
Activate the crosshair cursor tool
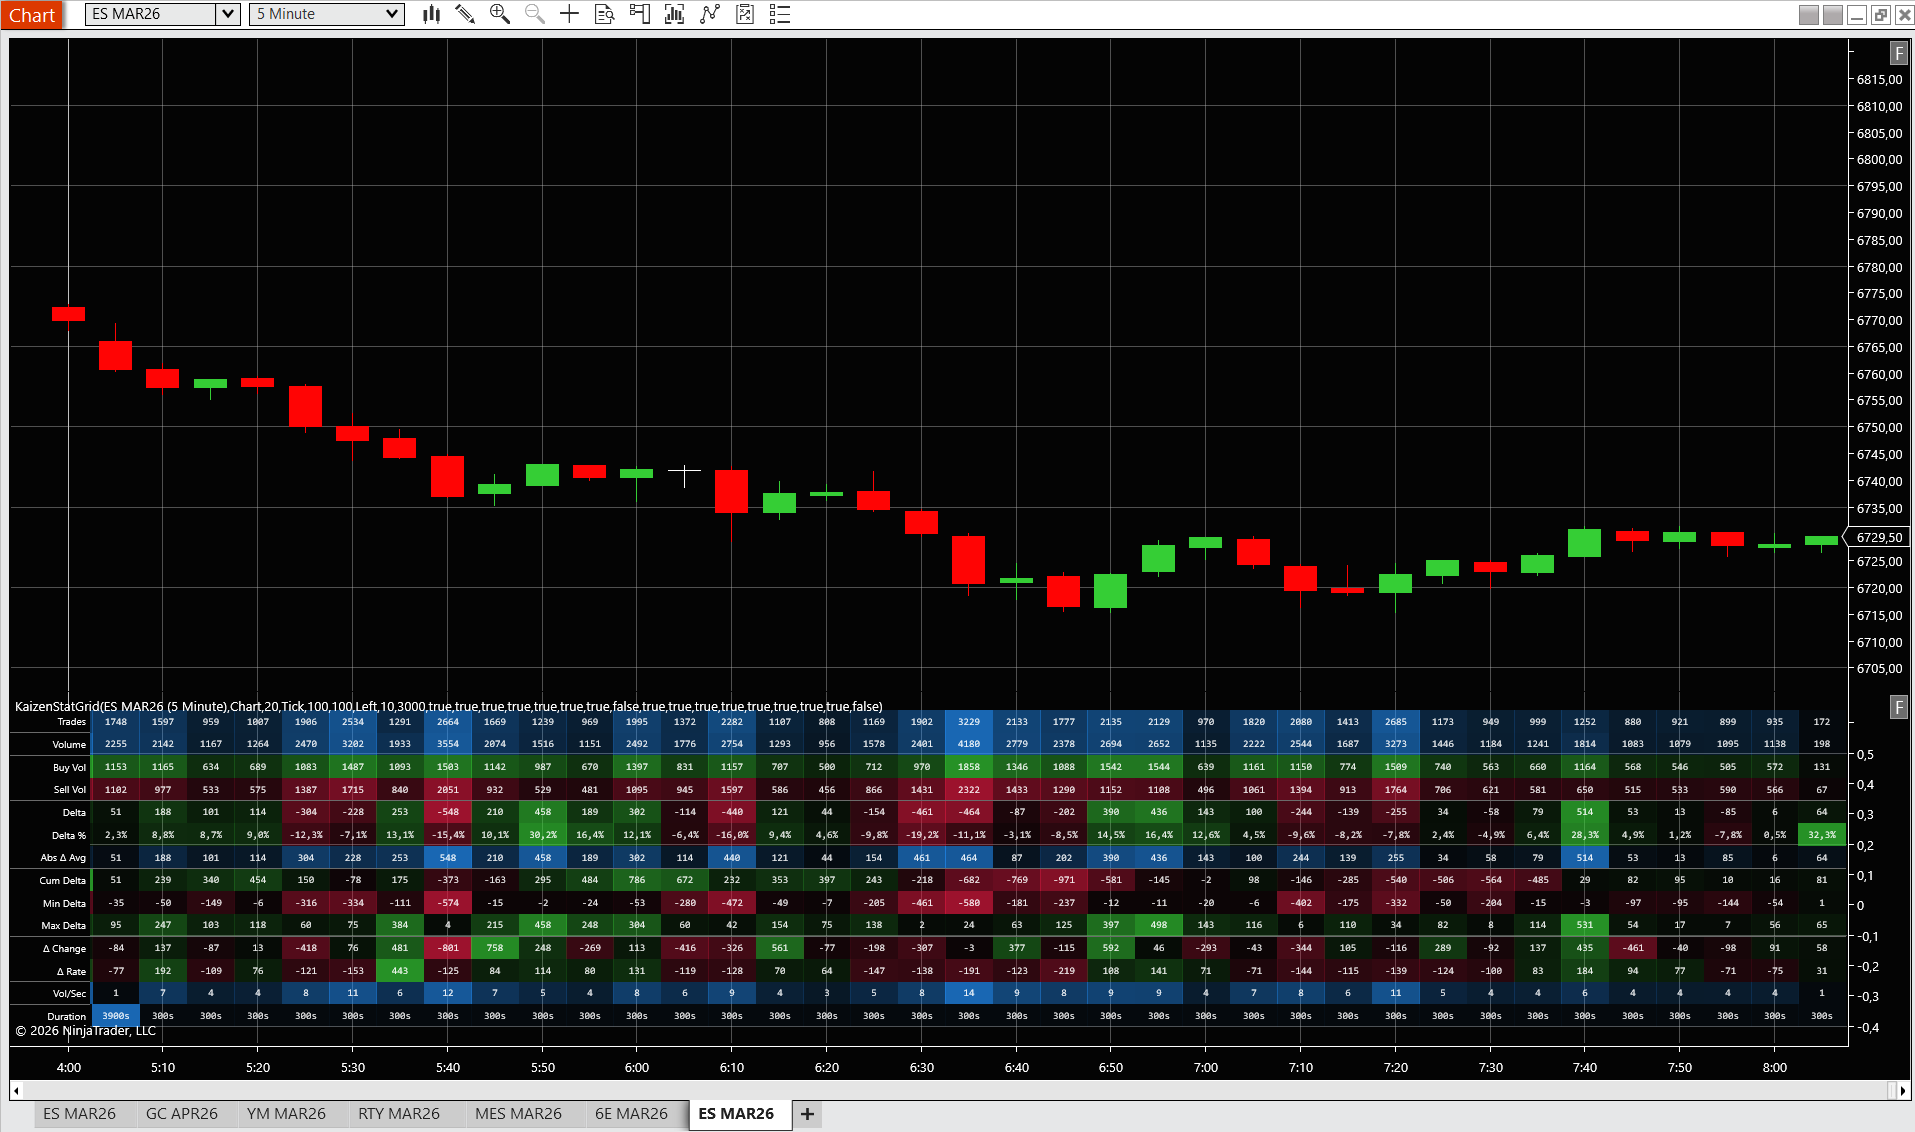(x=569, y=14)
